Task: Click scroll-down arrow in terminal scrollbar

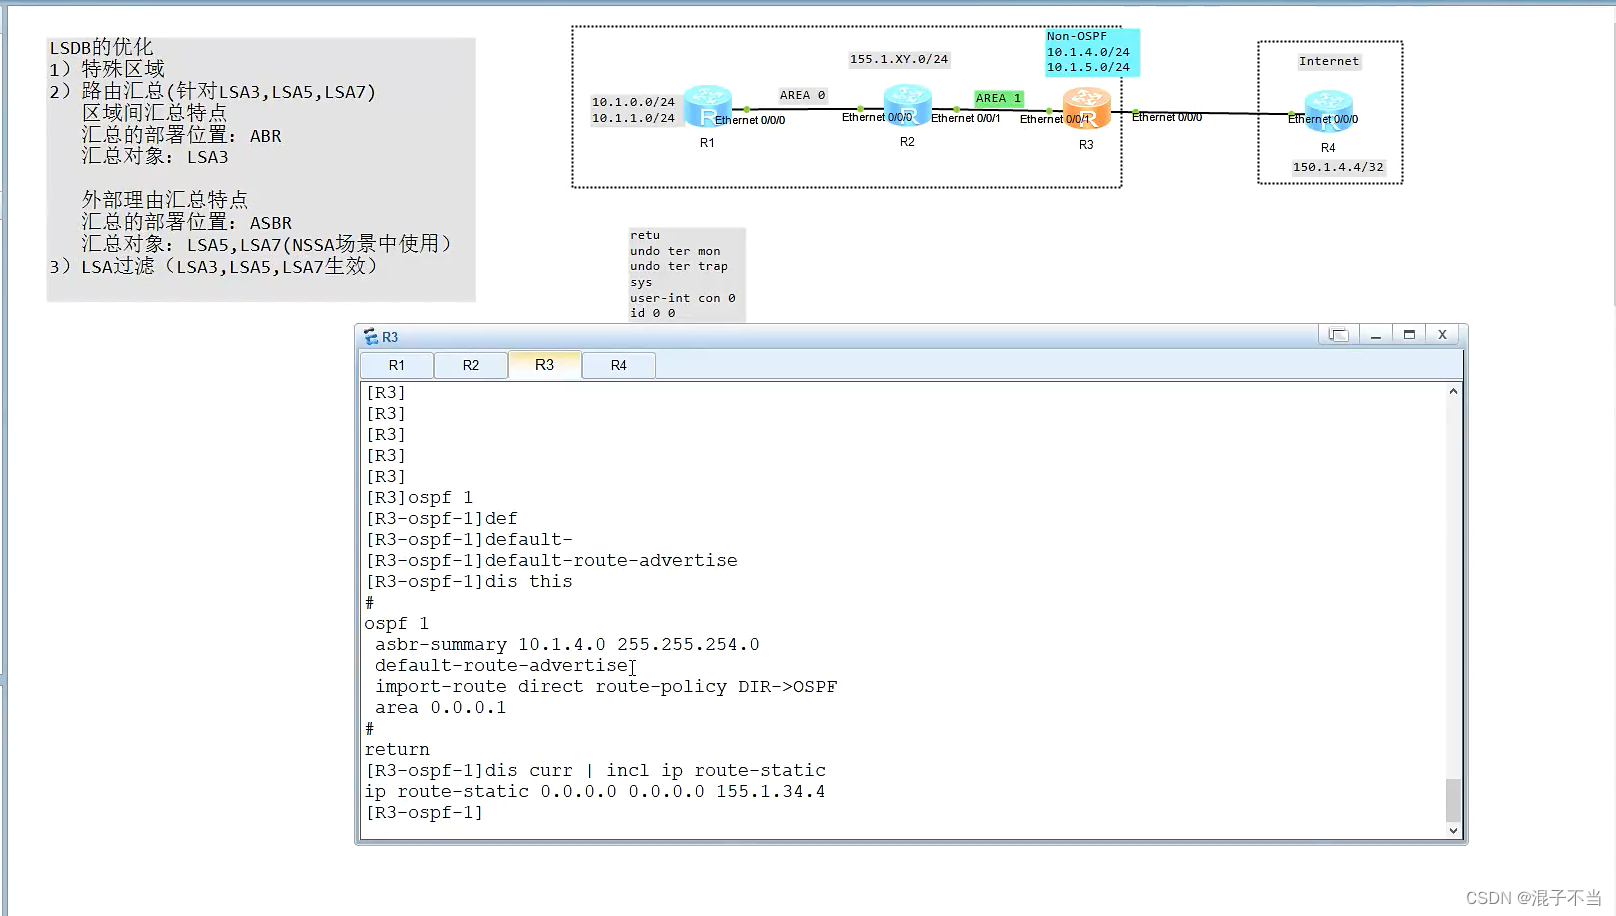Action: (x=1453, y=830)
